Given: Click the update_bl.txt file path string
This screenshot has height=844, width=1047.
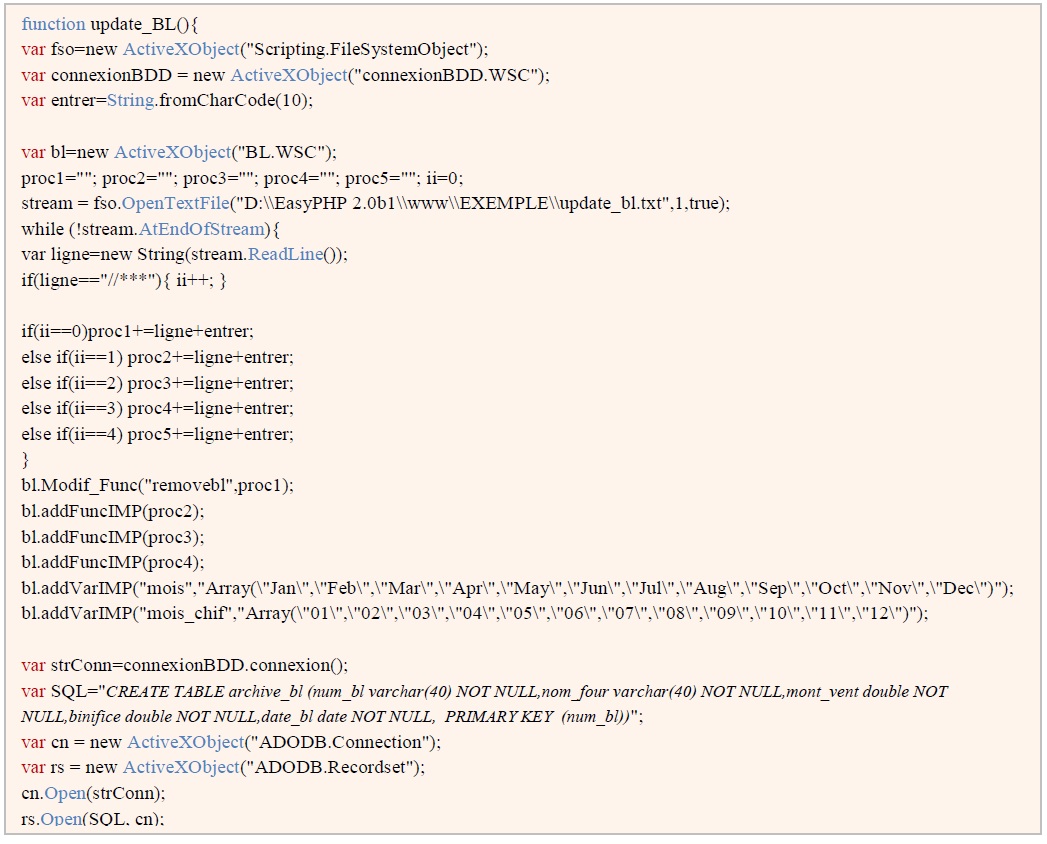Looking at the screenshot, I should (461, 203).
